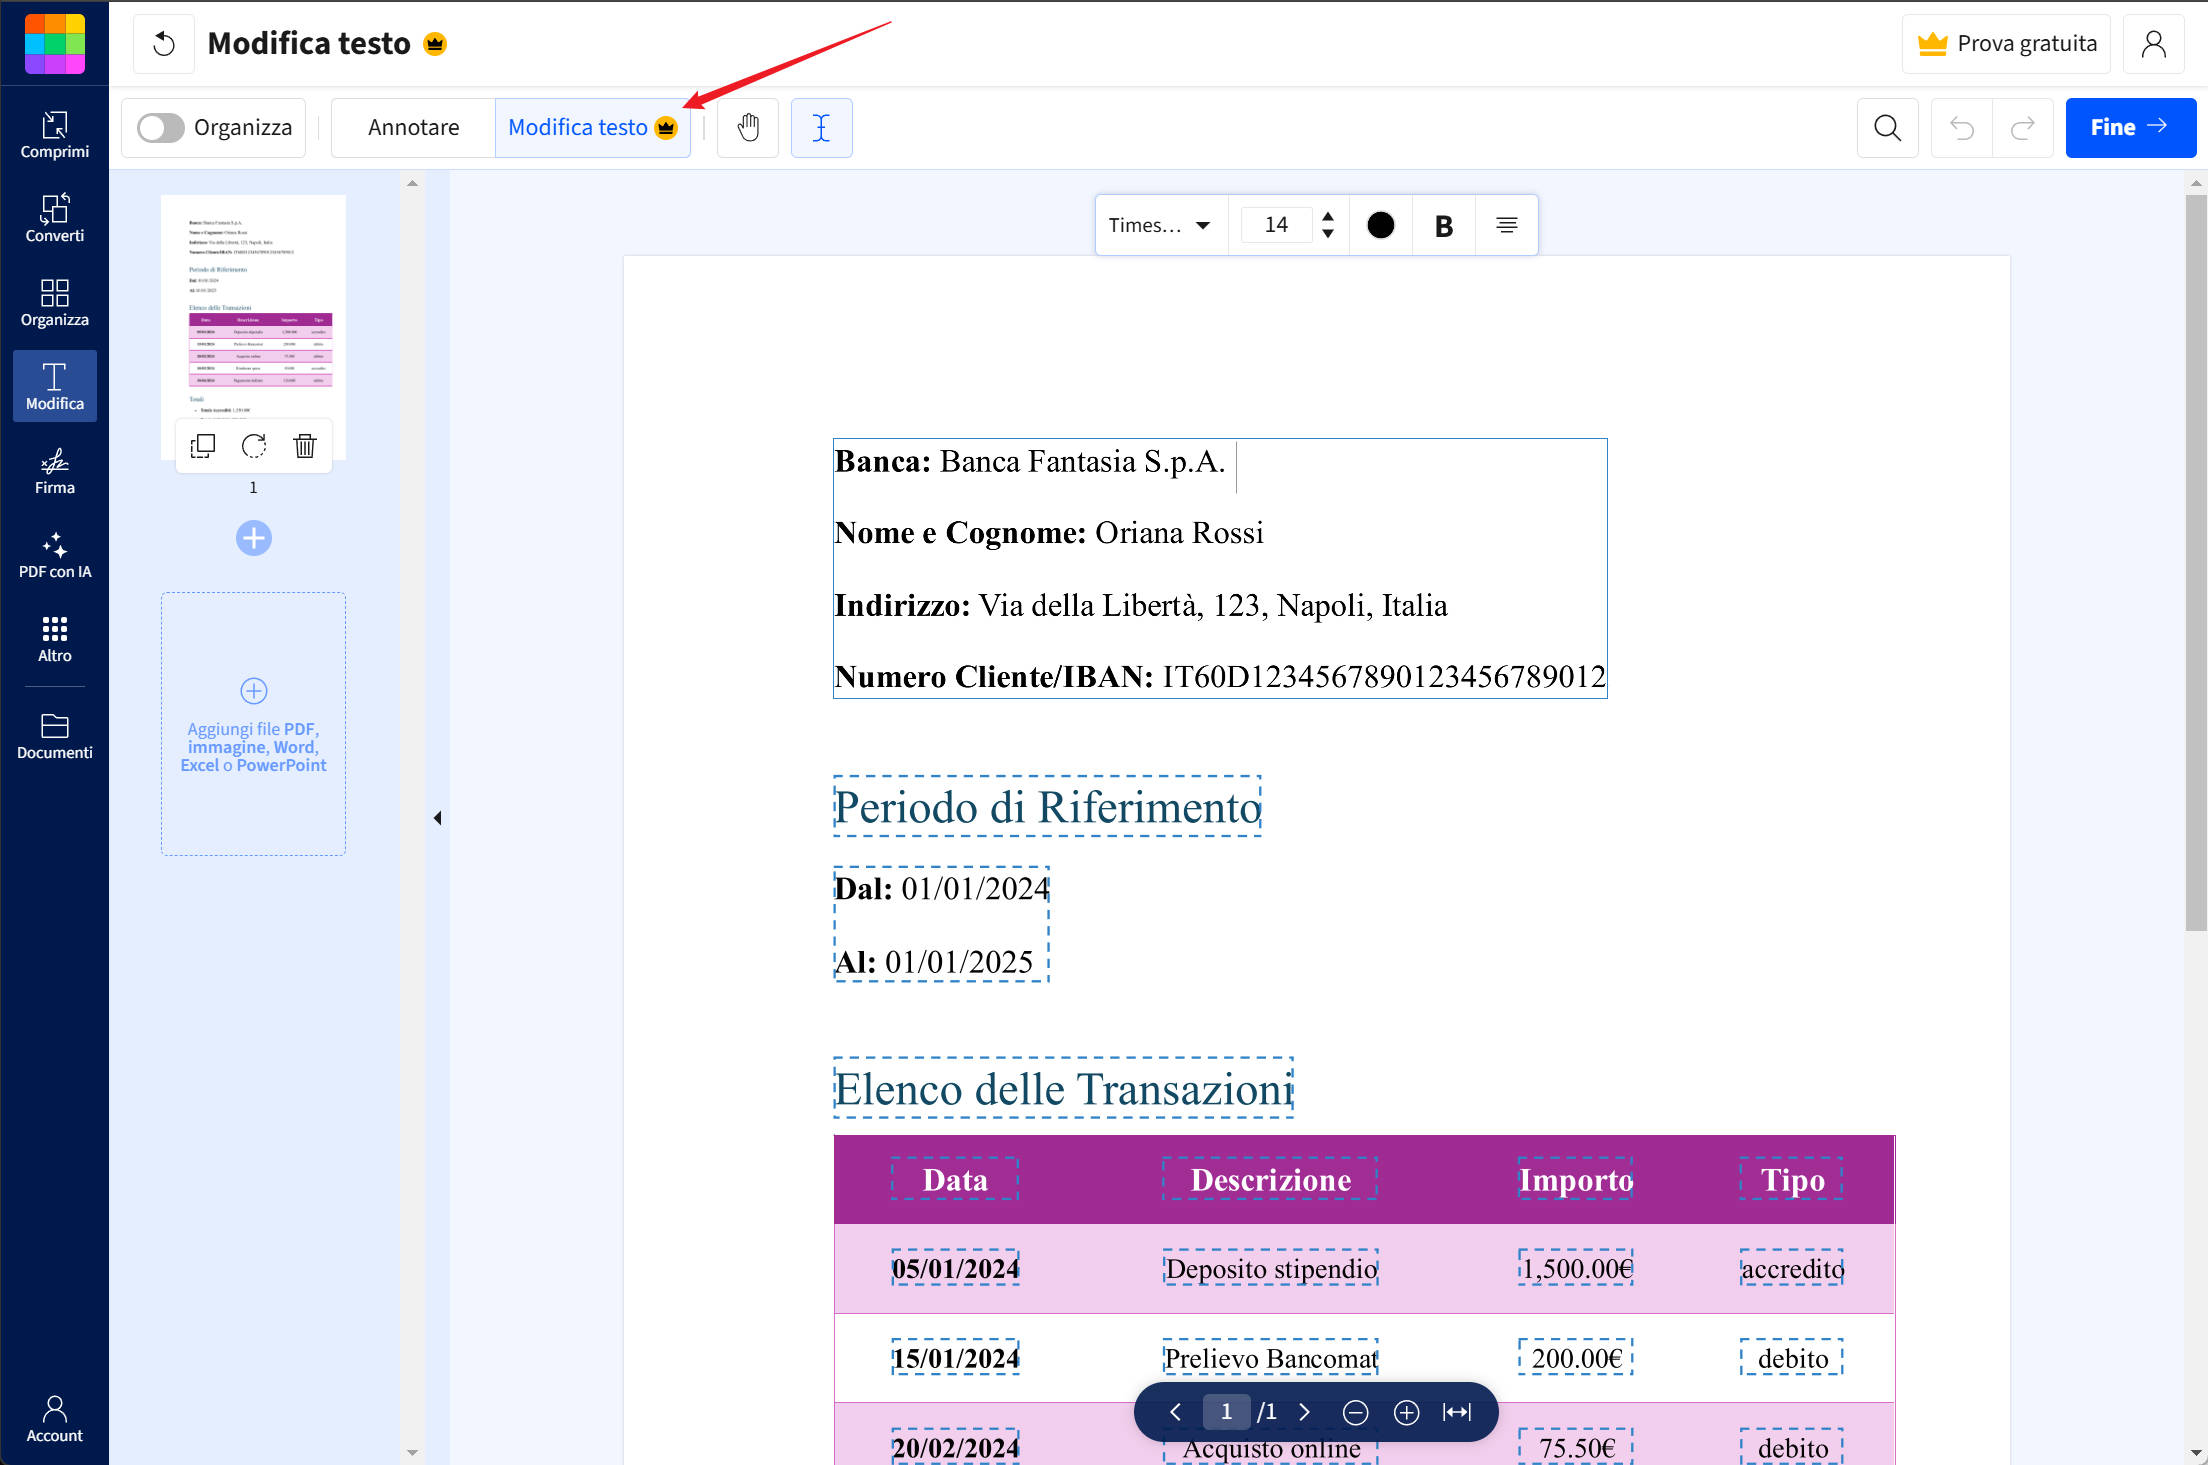The width and height of the screenshot is (2208, 1465).
Task: Go to the next page
Action: pyautogui.click(x=1304, y=1412)
